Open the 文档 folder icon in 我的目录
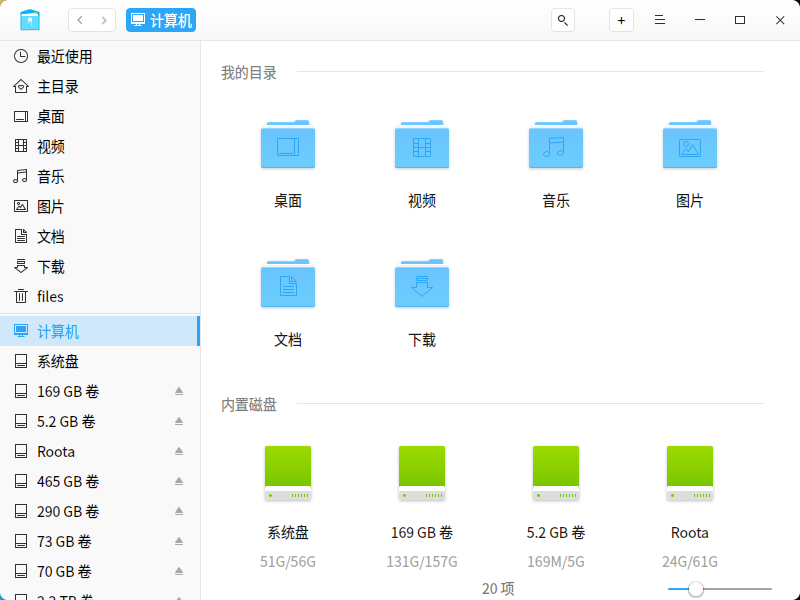Viewport: 800px width, 600px height. tap(288, 283)
